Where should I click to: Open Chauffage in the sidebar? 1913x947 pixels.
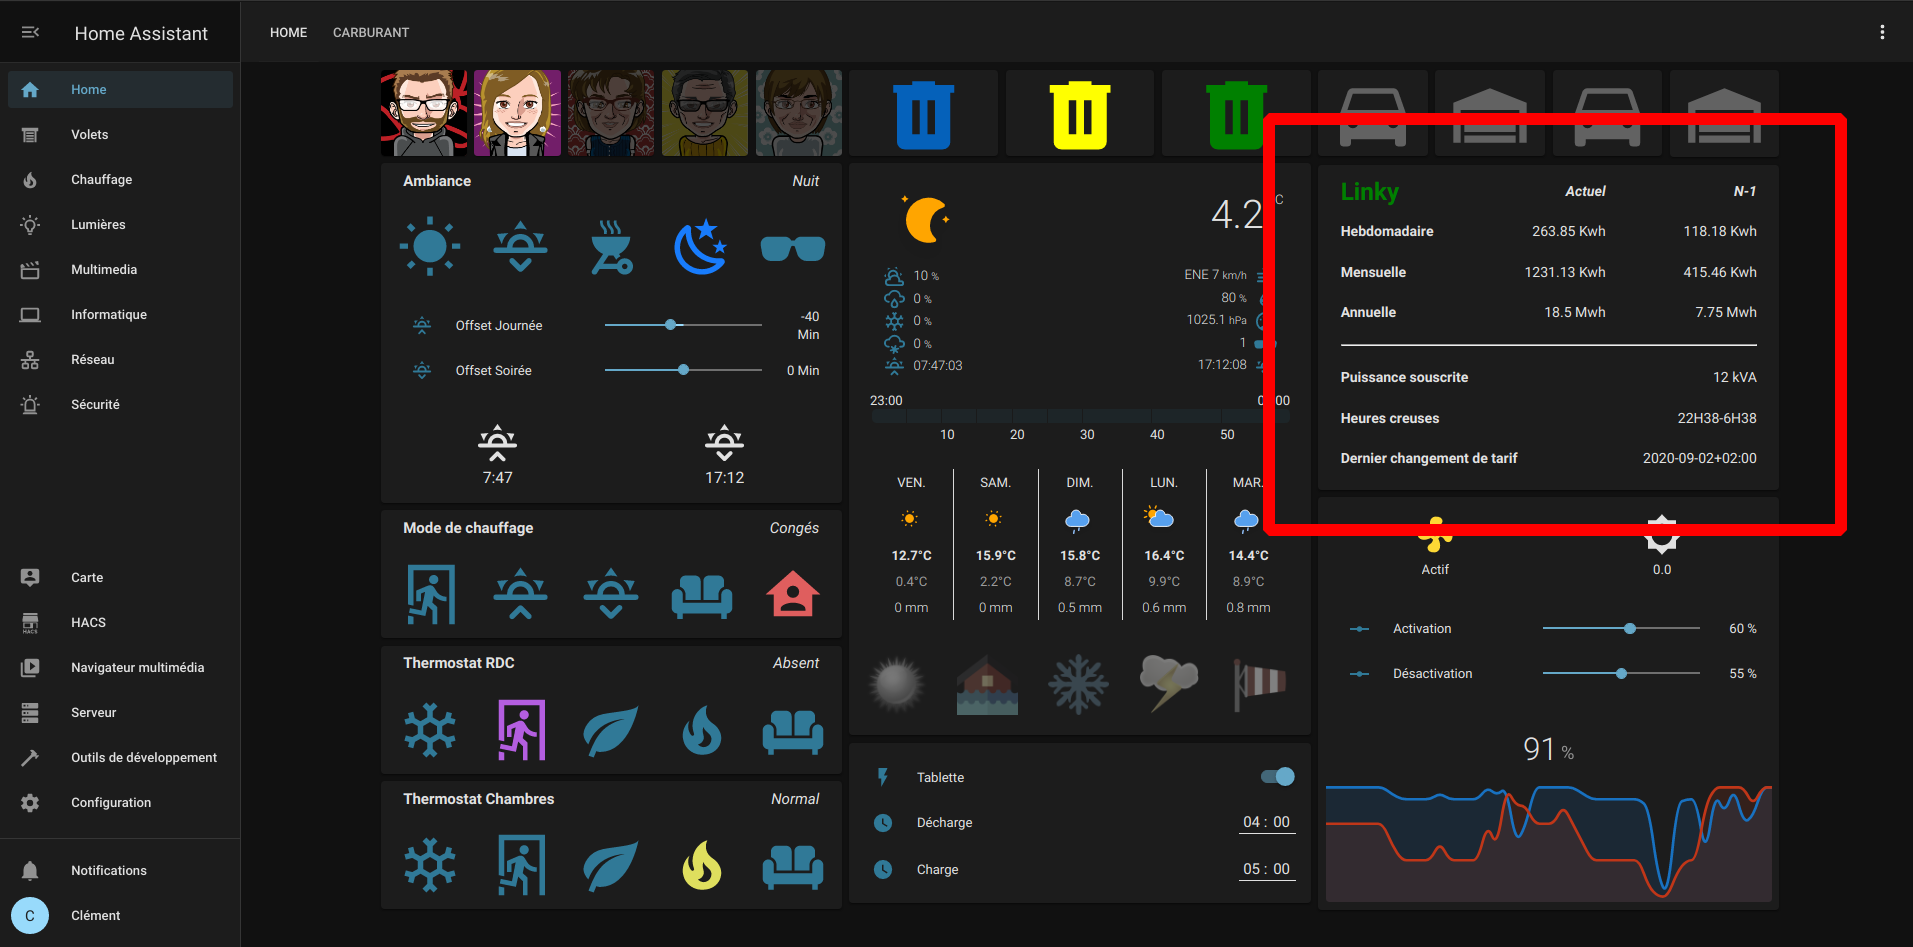click(x=101, y=180)
